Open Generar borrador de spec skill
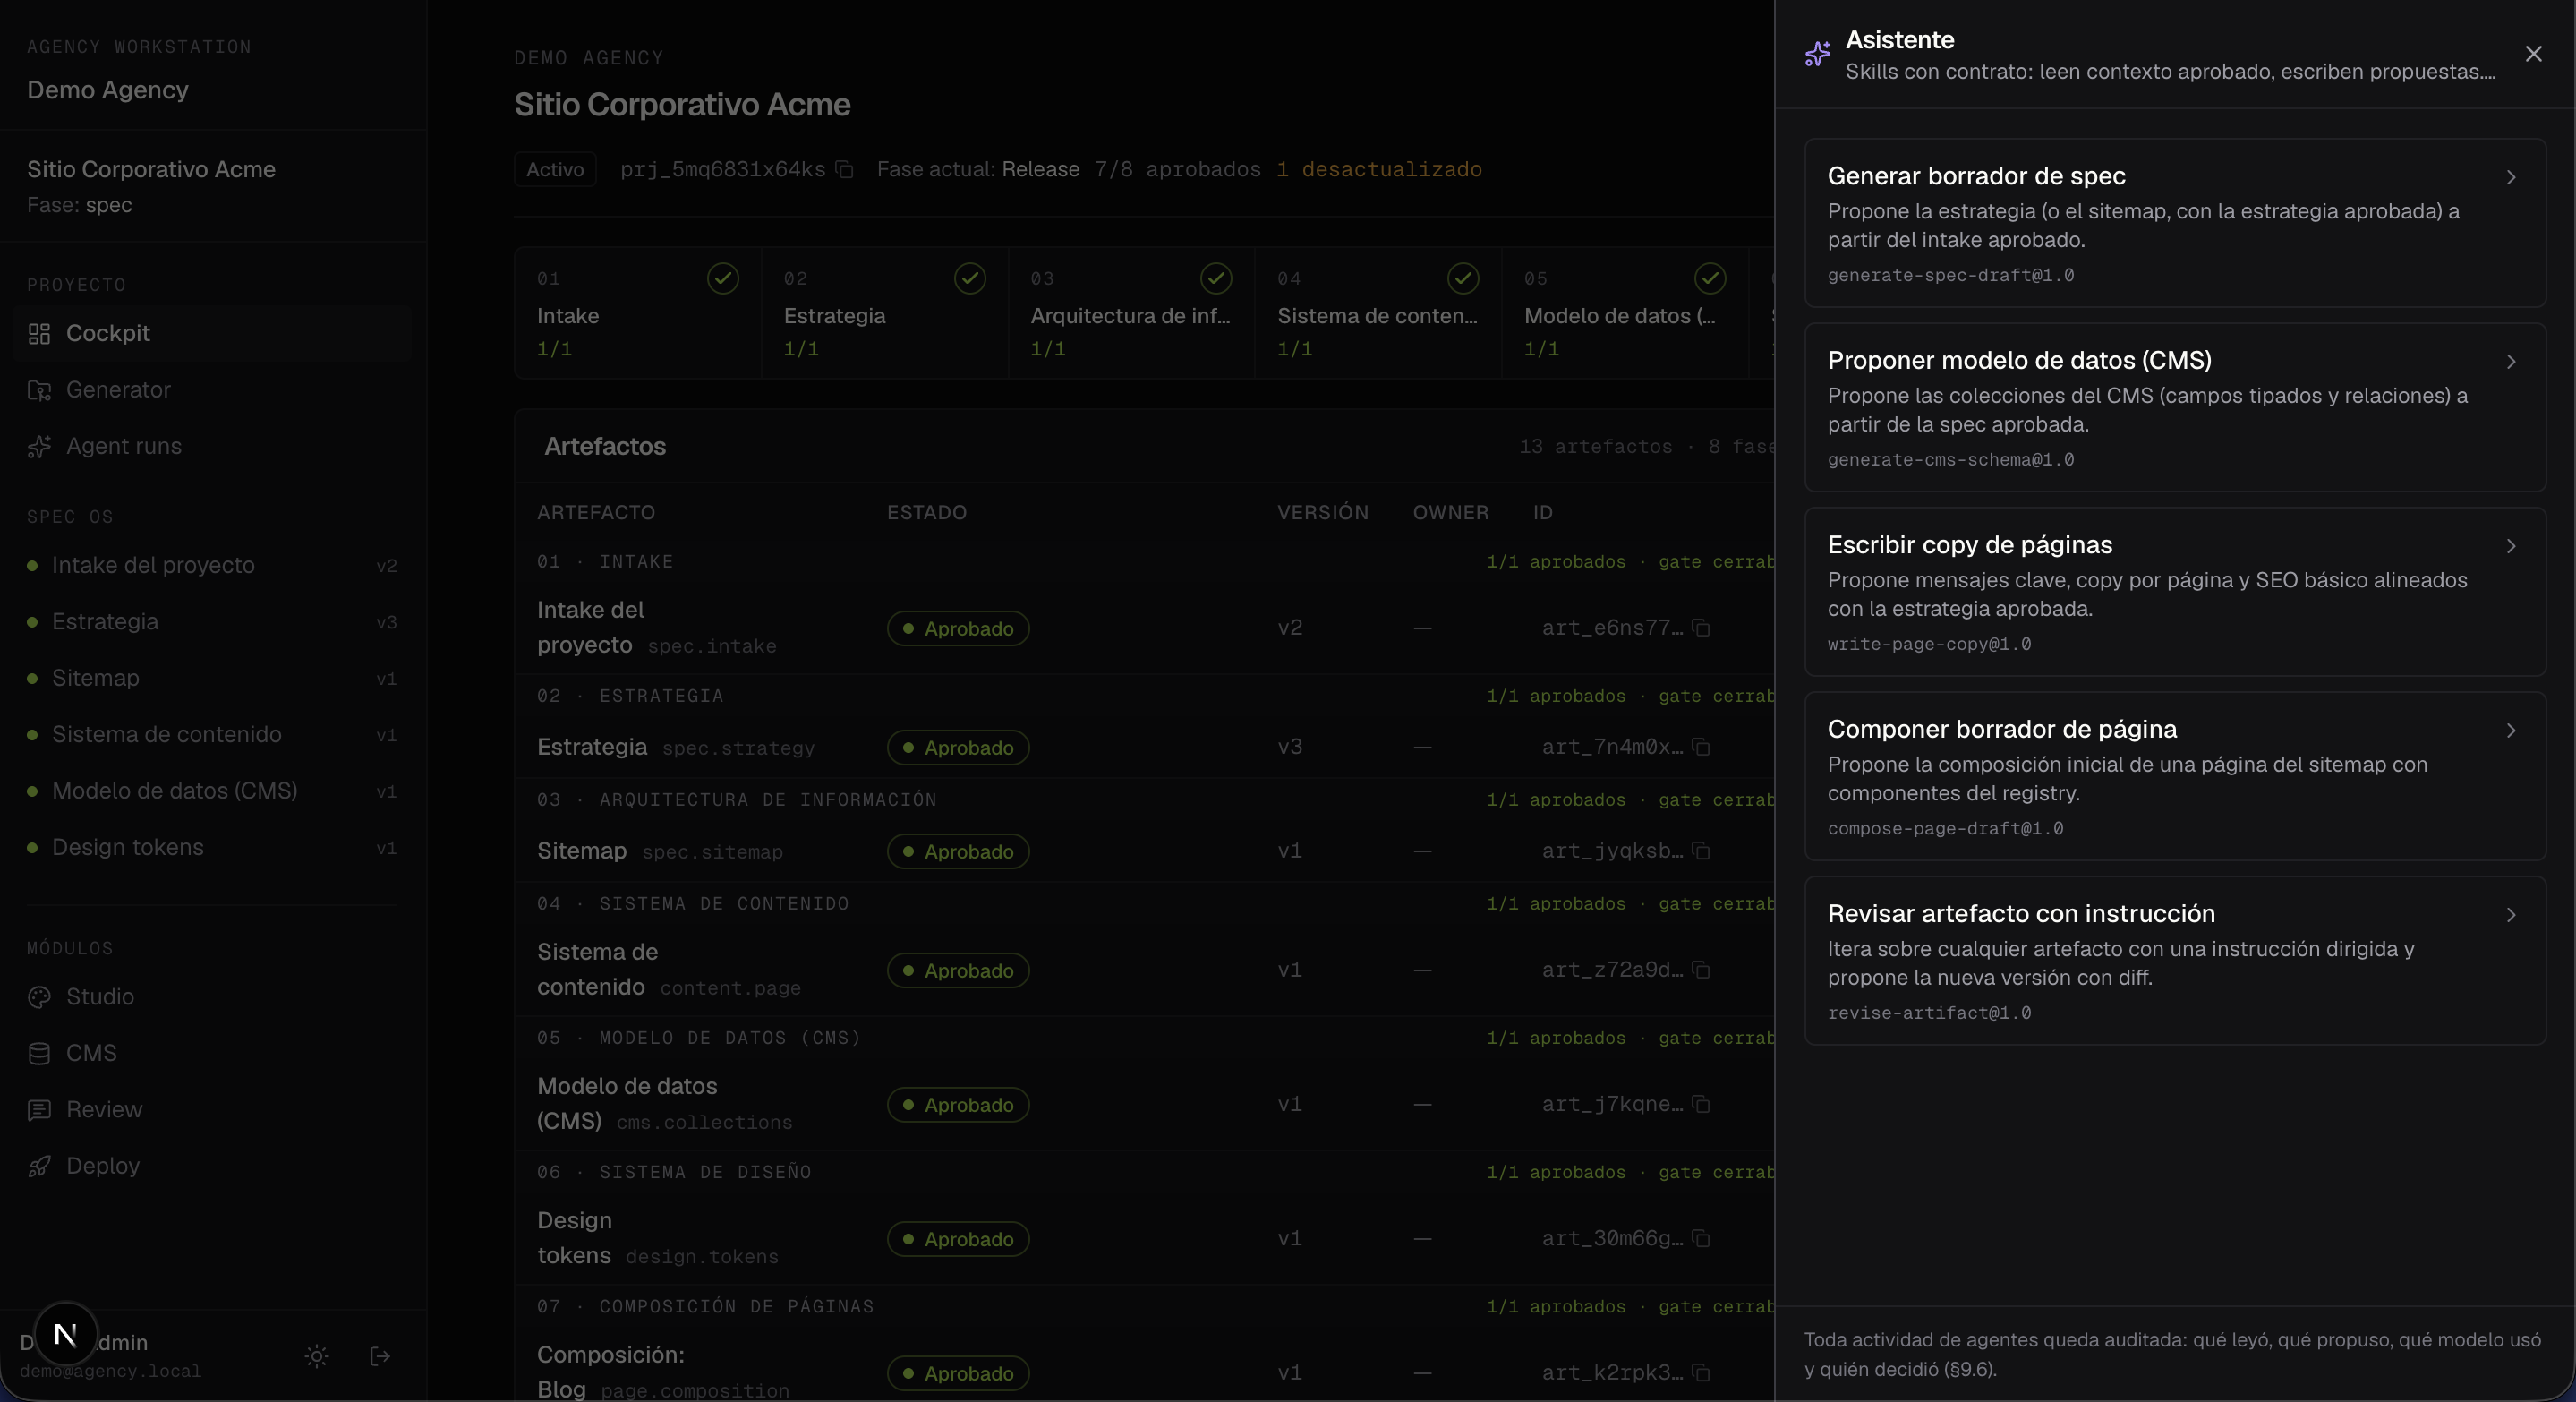The width and height of the screenshot is (2576, 1402). 2175,223
